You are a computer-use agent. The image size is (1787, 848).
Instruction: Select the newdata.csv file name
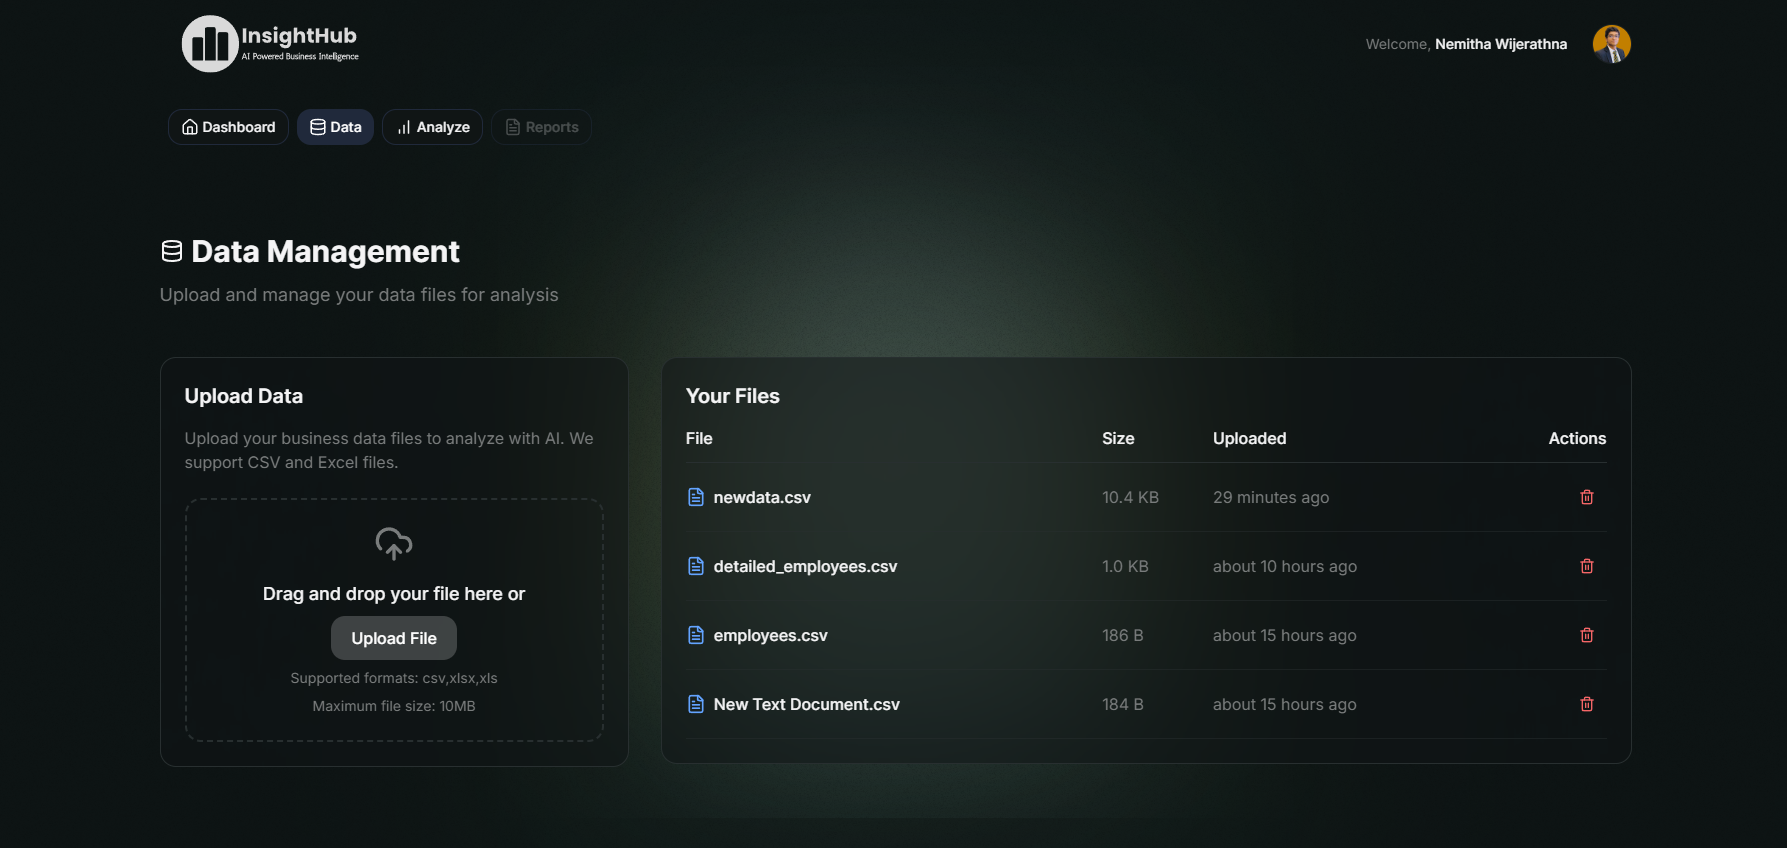pos(762,497)
